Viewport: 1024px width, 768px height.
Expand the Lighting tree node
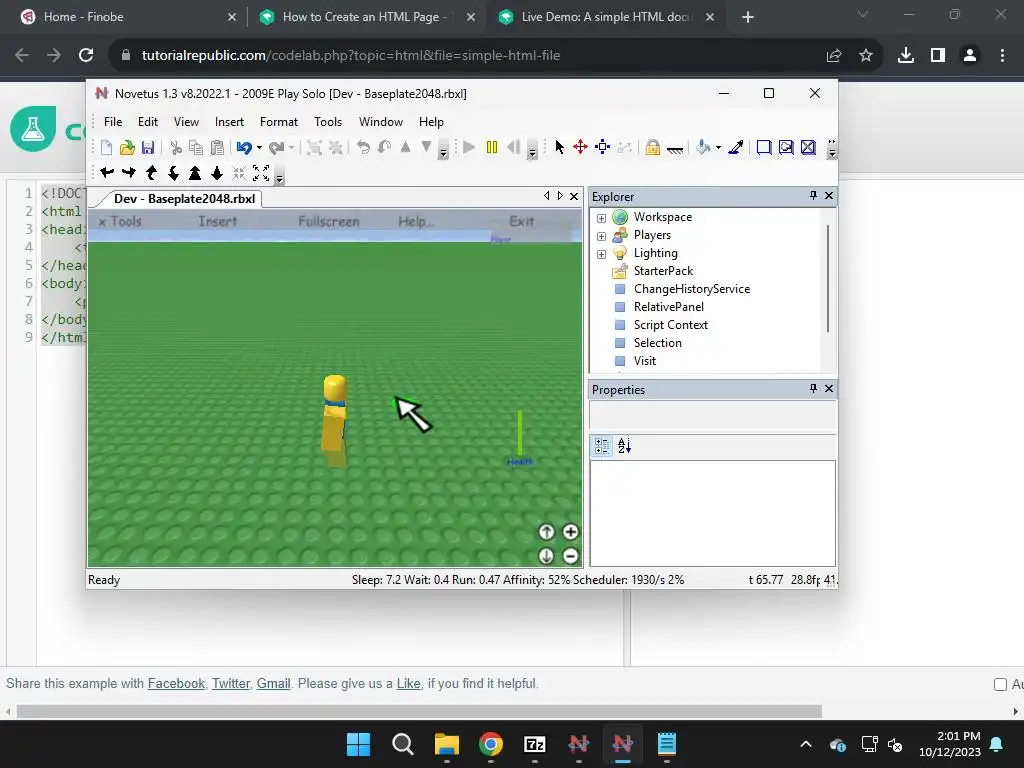601,253
